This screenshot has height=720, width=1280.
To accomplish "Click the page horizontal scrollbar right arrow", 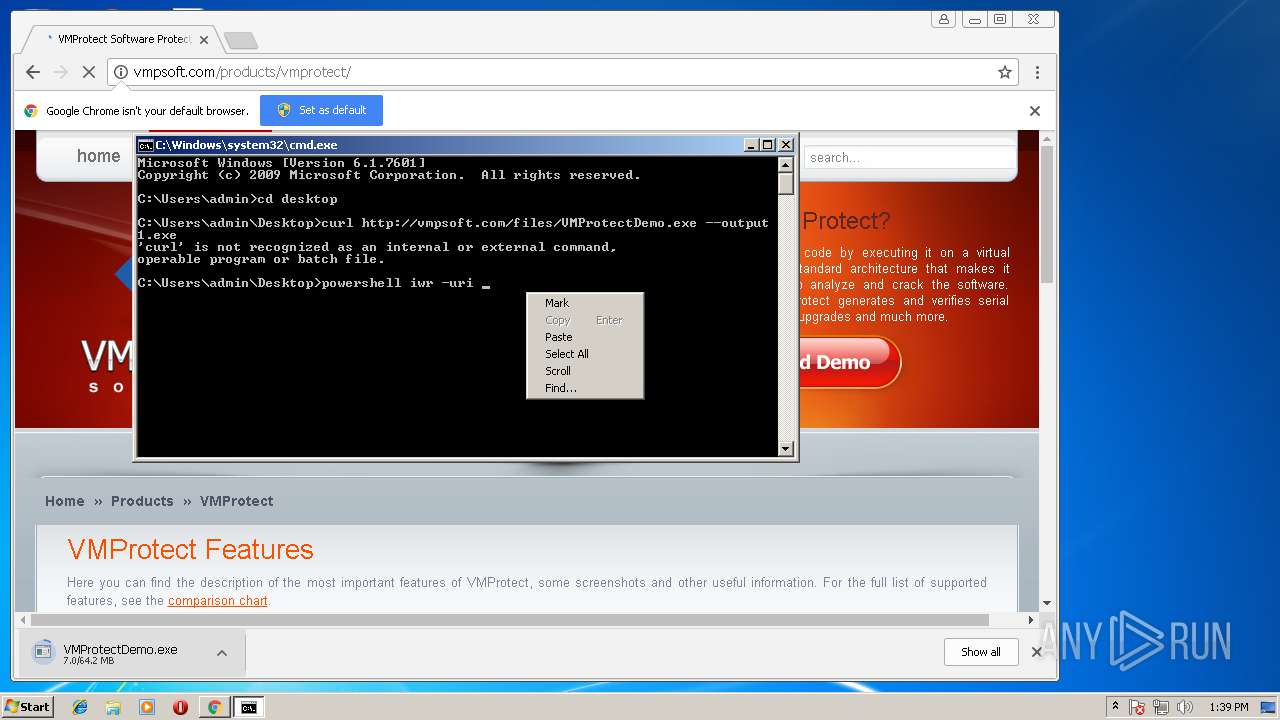I will [1031, 620].
